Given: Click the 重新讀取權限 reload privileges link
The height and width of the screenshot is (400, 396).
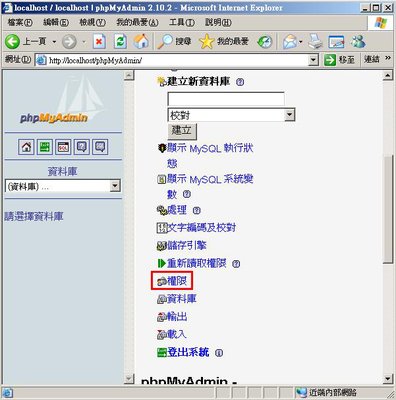Looking at the screenshot, I should (x=197, y=263).
